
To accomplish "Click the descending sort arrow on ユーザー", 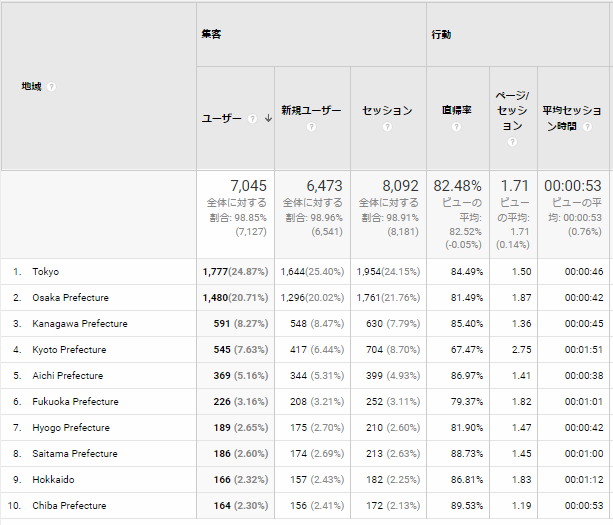I will 268,118.
